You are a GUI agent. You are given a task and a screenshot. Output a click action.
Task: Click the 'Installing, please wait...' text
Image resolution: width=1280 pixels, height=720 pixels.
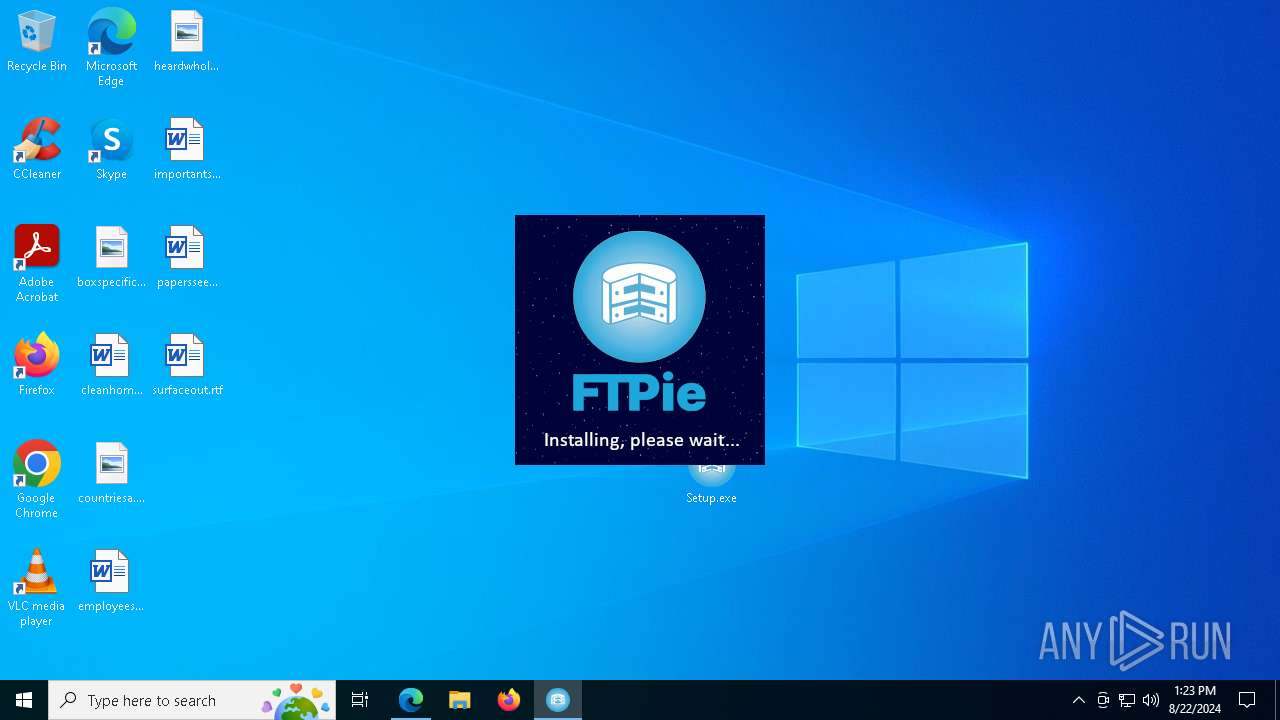point(641,440)
